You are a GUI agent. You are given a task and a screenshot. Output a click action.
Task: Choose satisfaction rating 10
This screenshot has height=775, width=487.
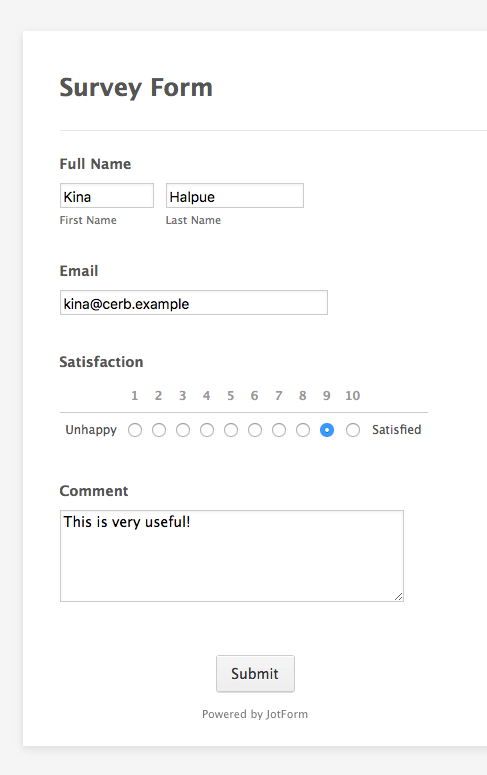click(x=353, y=430)
